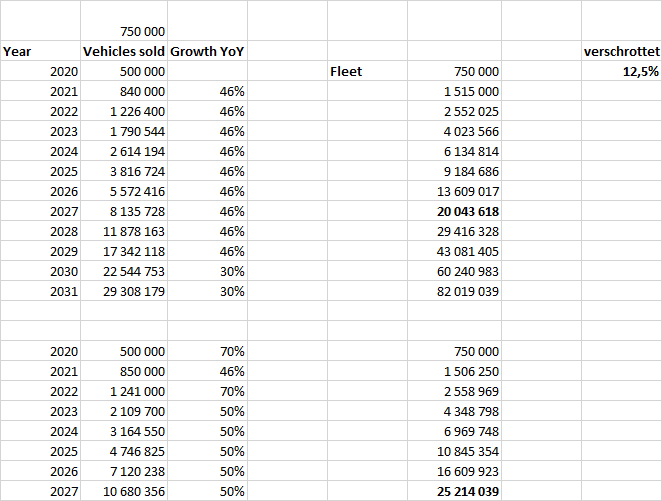Screen dimensions: 662x501
Task: Select the cell with 22 544 753
Action: point(123,272)
